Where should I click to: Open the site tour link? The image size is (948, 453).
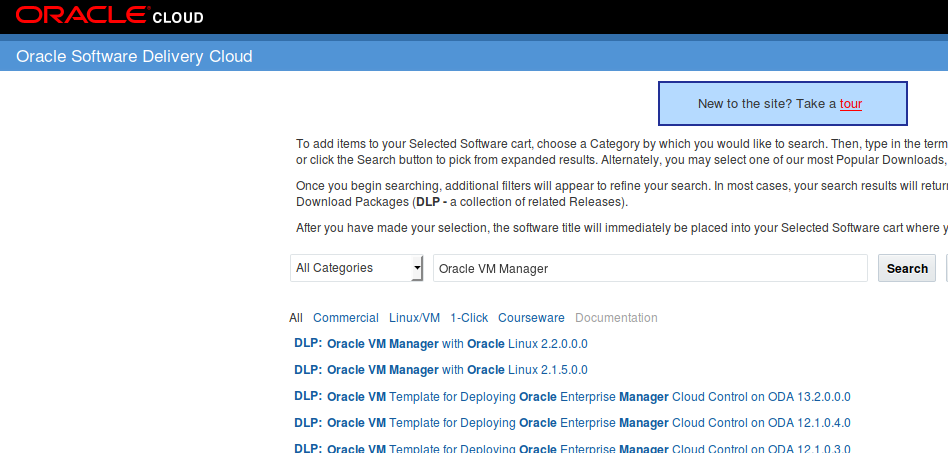pos(851,104)
